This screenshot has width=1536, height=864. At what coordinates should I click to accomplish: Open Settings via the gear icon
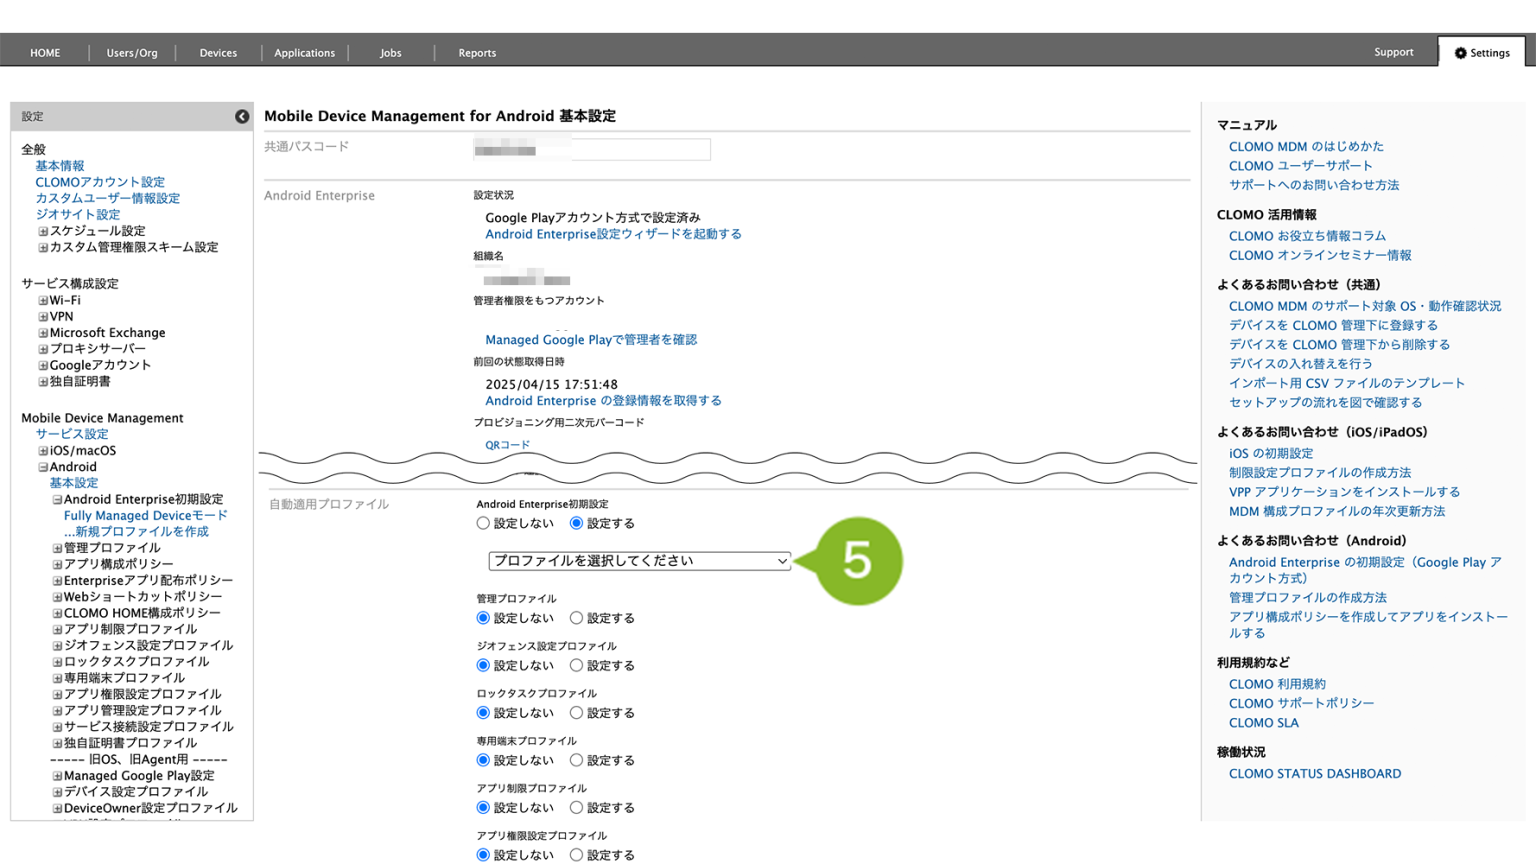(1461, 53)
